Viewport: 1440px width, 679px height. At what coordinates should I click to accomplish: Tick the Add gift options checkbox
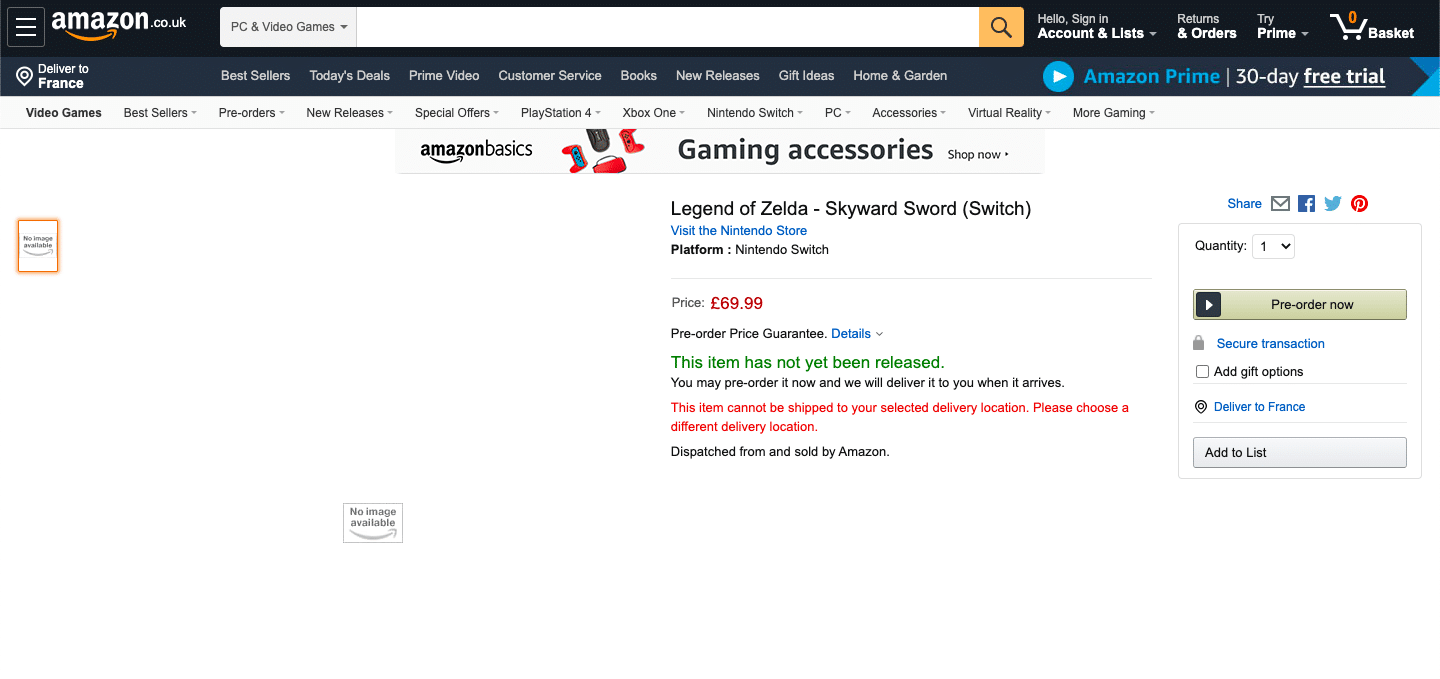pyautogui.click(x=1203, y=372)
